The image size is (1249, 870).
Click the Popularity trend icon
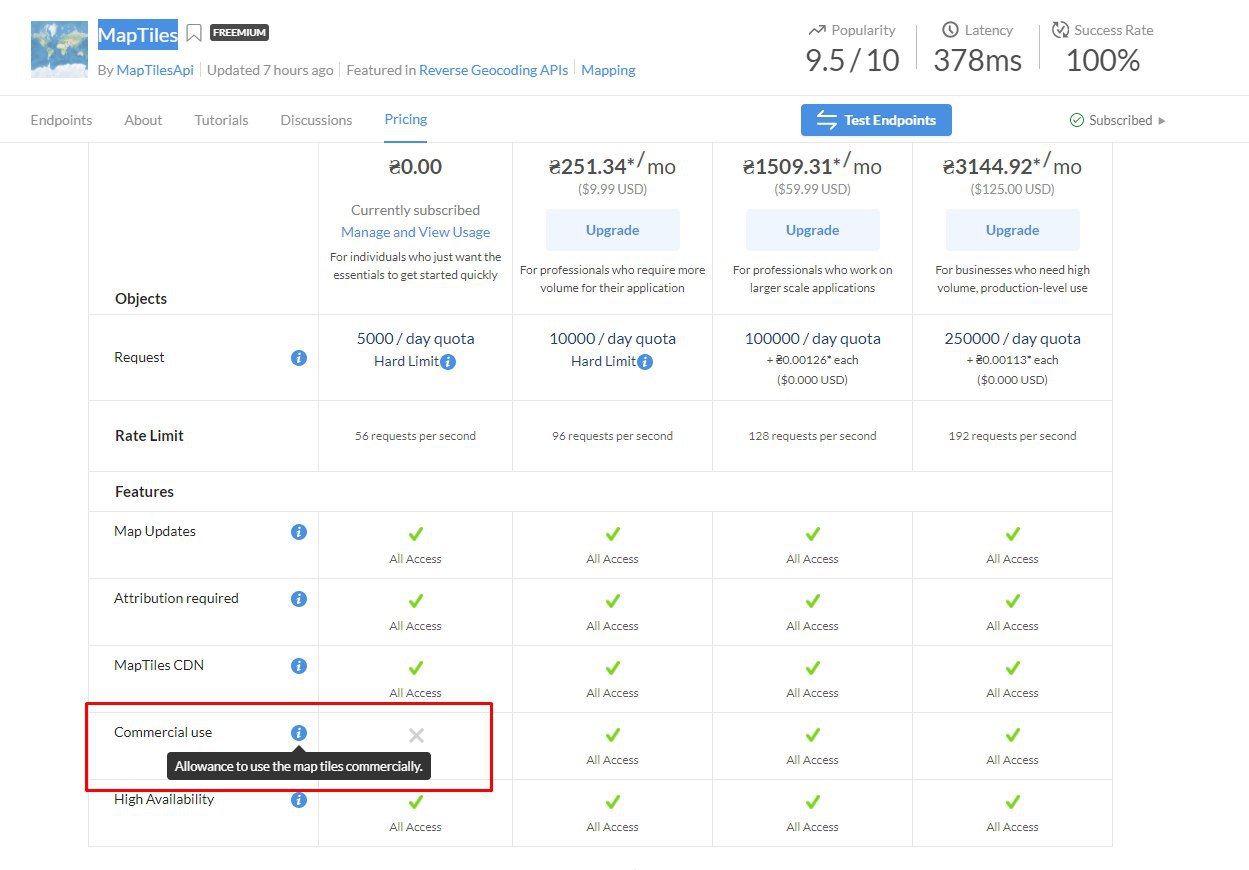point(817,30)
